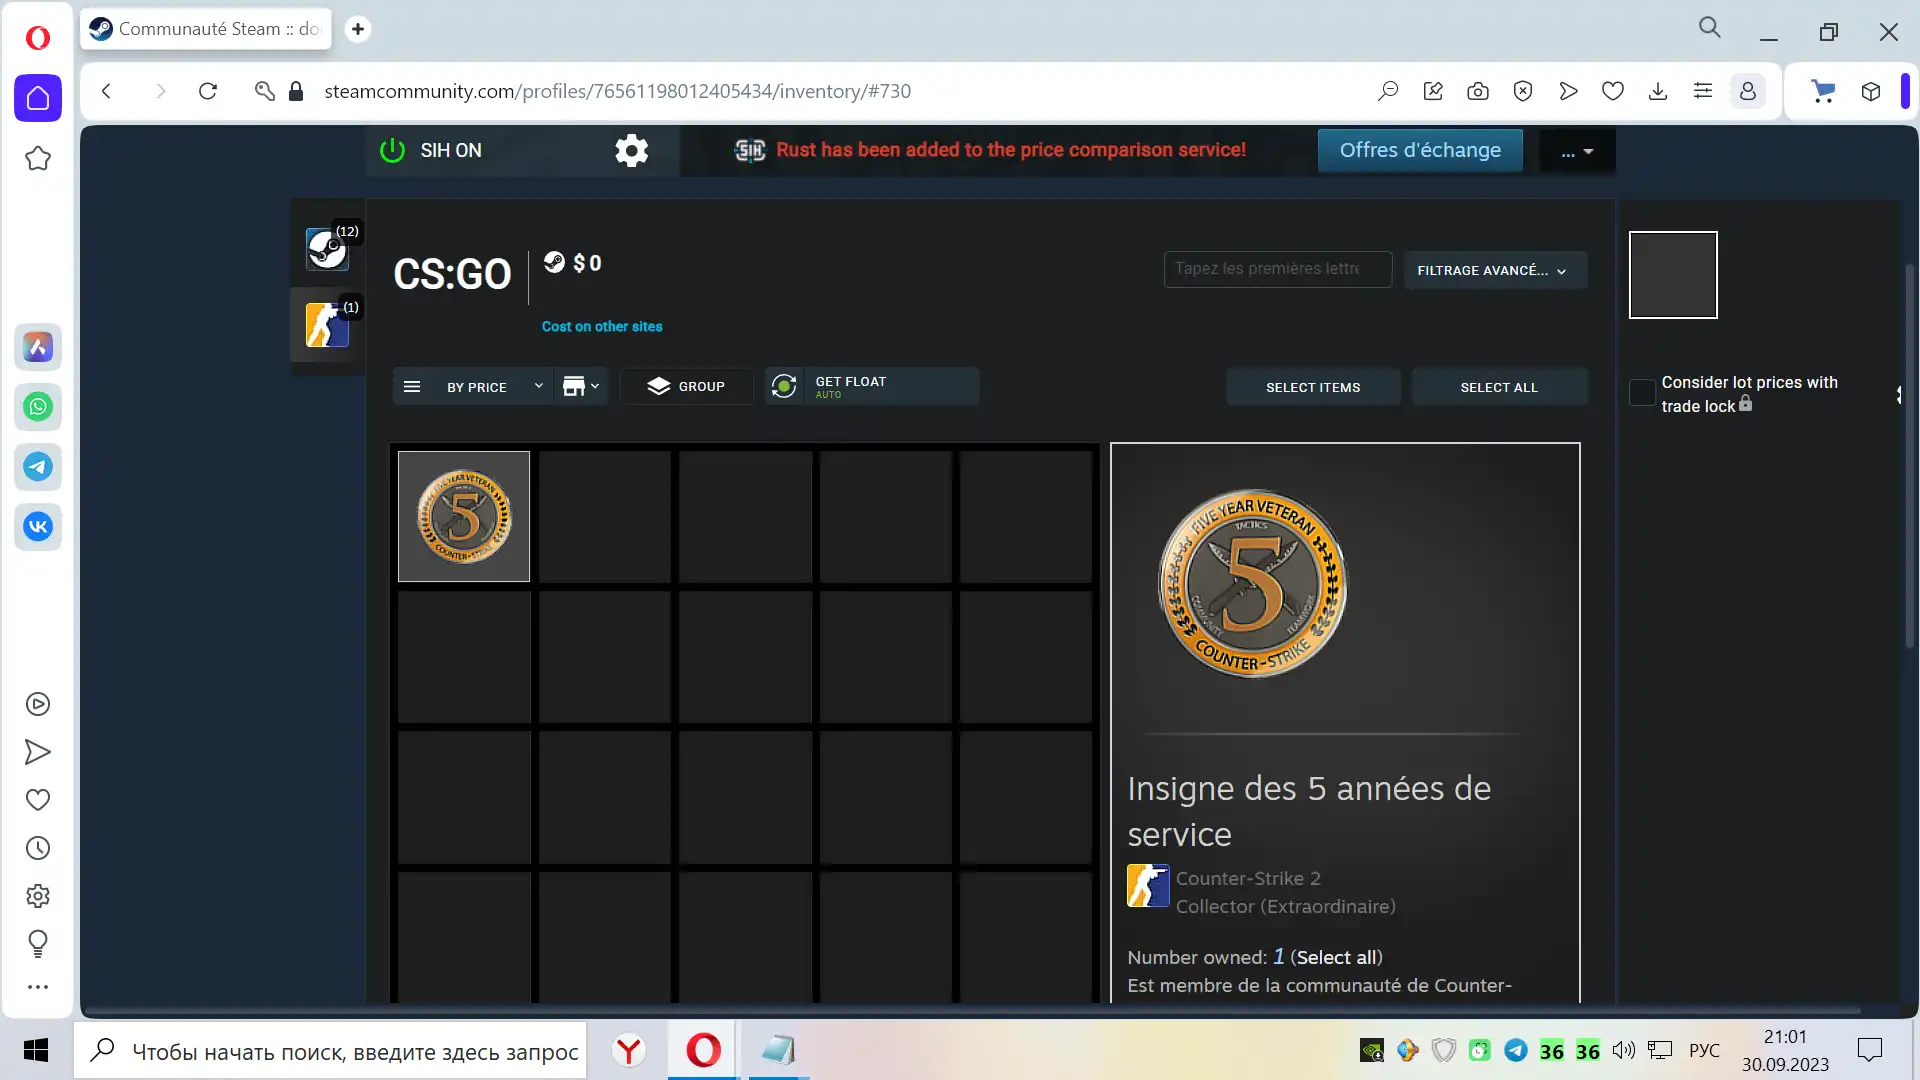Open volume speaker icon in system tray
Screen dimensions: 1920x1080
click(x=1623, y=1050)
